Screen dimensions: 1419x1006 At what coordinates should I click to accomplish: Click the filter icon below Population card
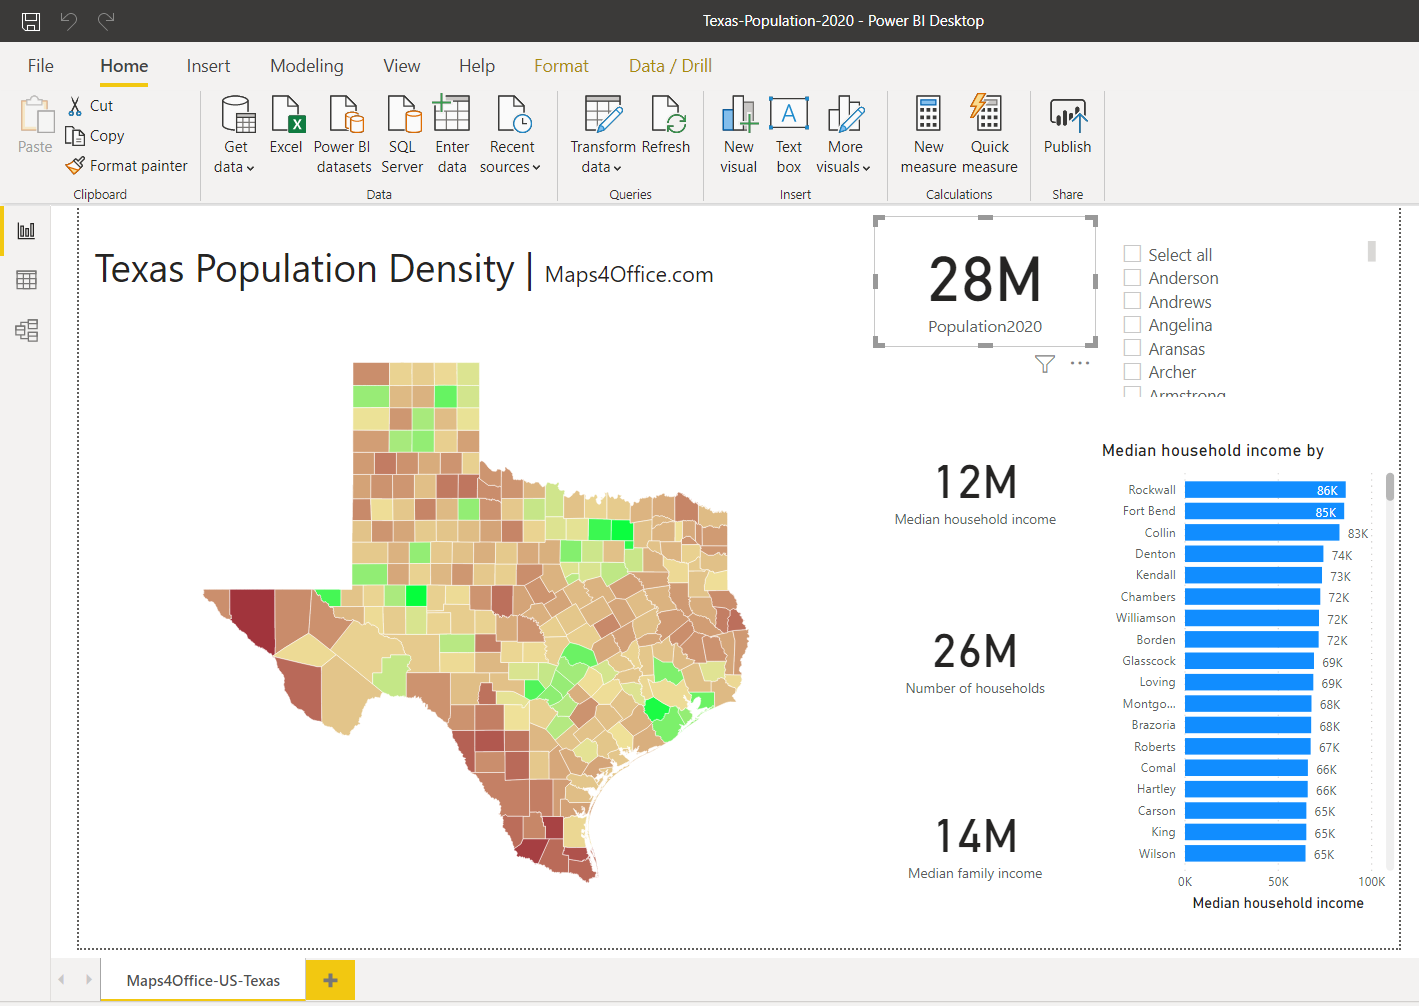point(1044,364)
